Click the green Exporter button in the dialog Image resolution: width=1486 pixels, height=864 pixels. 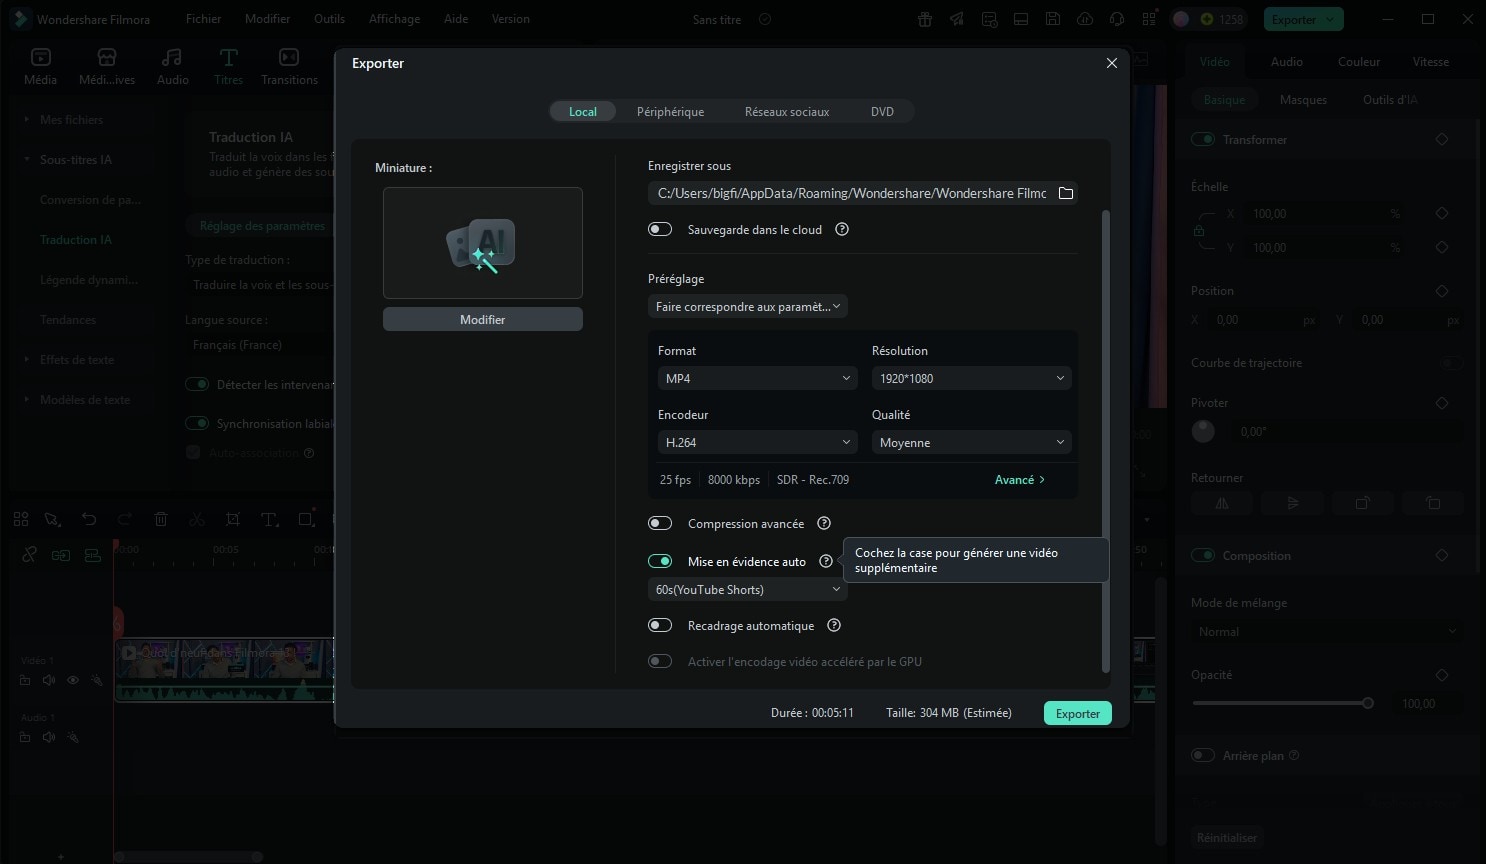tap(1077, 713)
